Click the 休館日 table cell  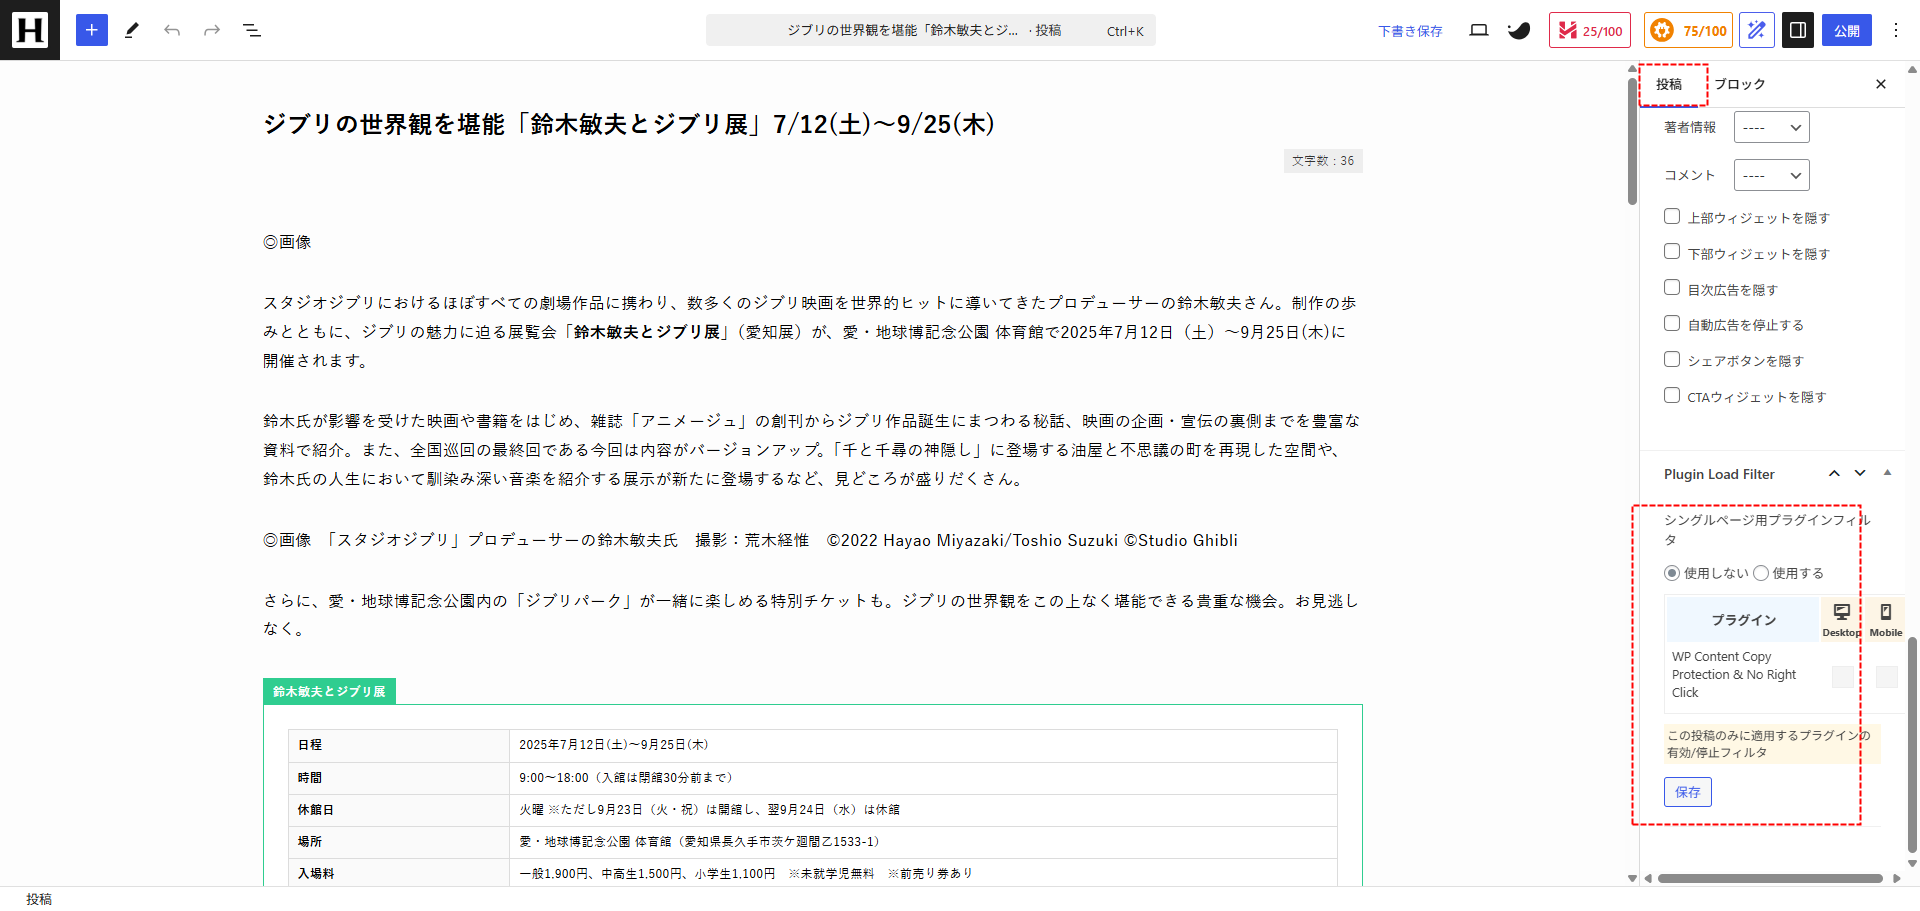399,809
